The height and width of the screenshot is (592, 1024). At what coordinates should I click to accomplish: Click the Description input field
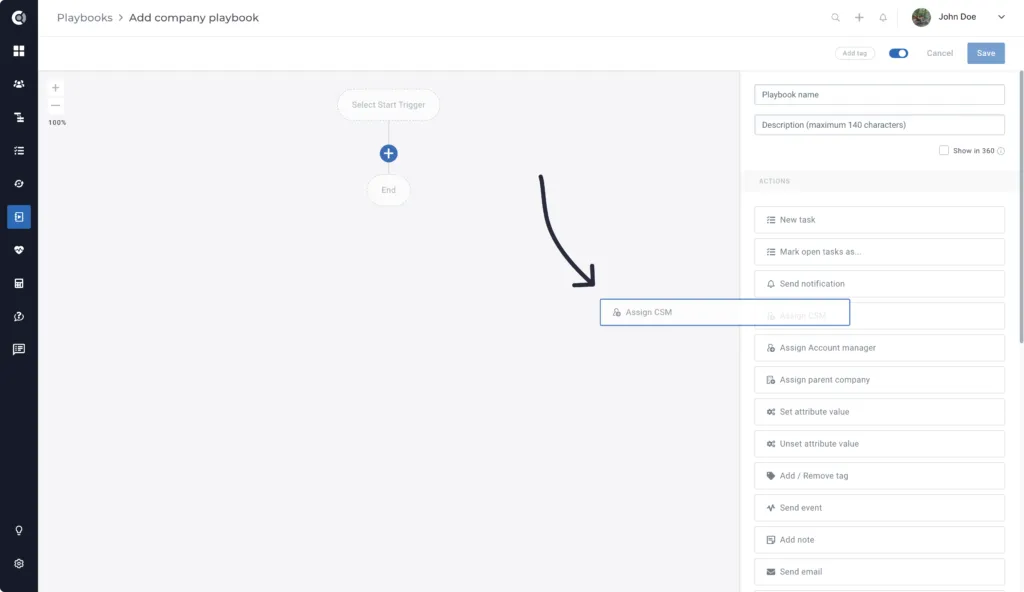point(879,125)
